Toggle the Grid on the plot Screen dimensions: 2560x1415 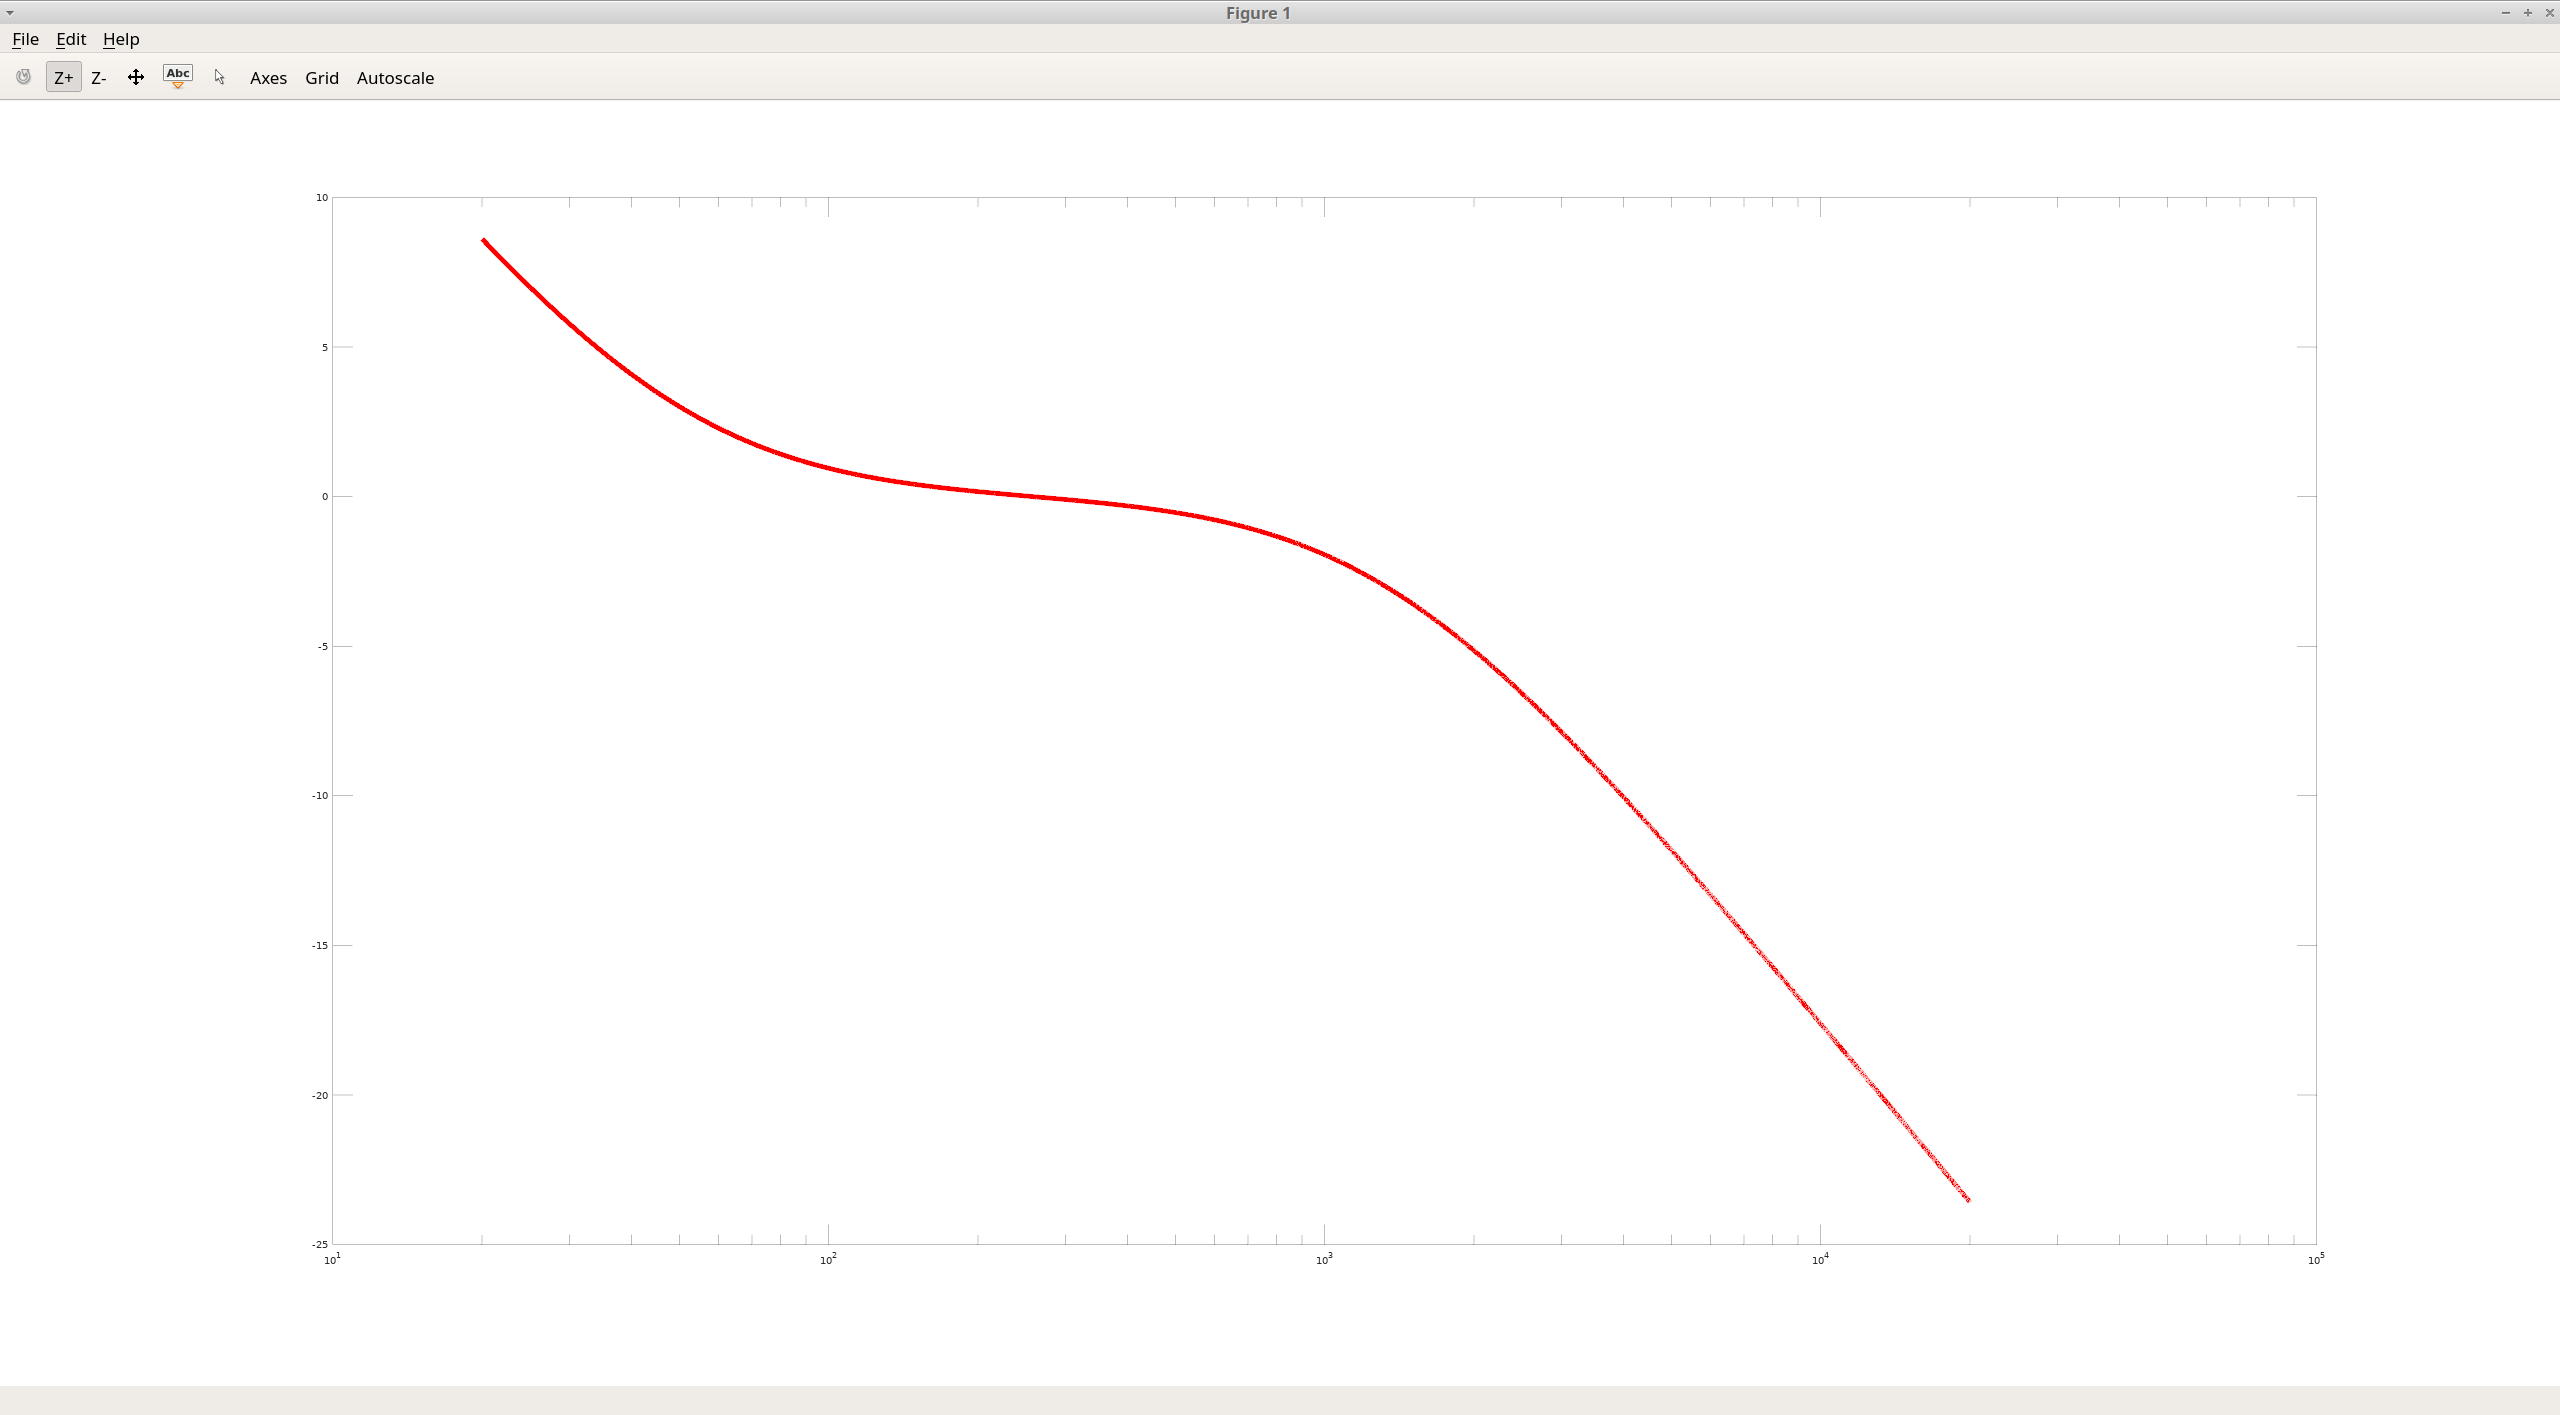[322, 77]
